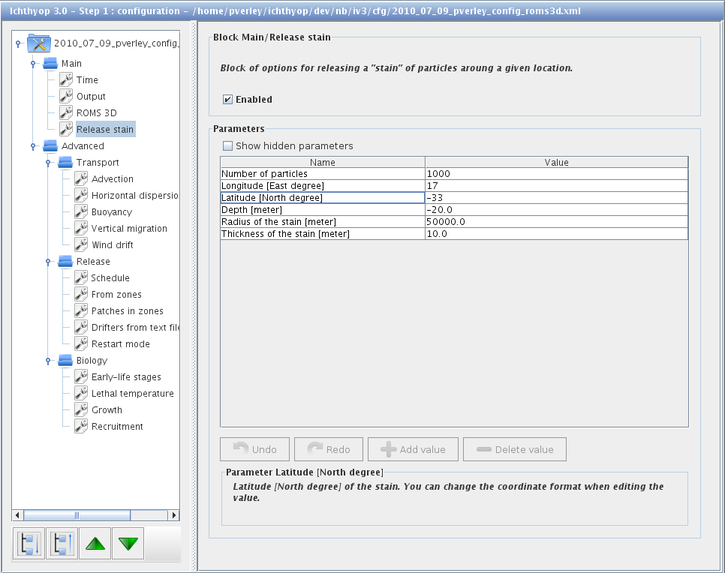Viewport: 725px width, 573px height.
Task: Edit the Number of particles value
Action: point(556,174)
